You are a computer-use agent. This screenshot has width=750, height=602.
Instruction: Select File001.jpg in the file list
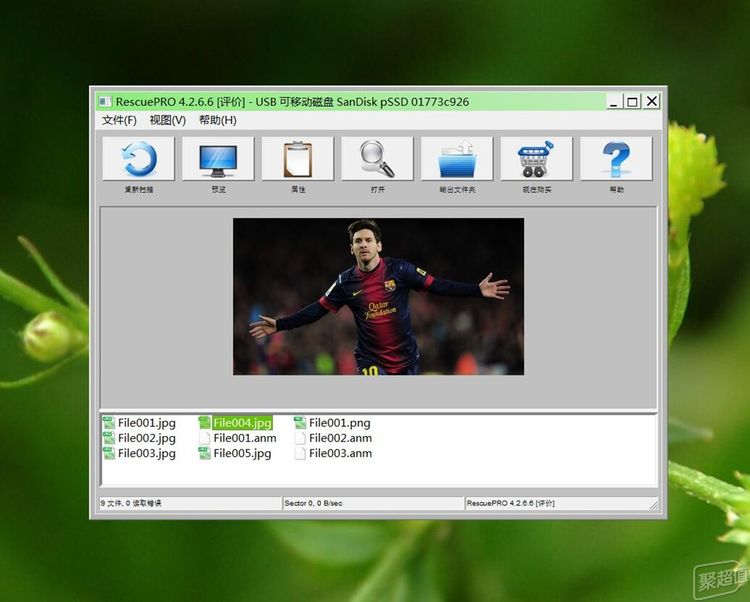(x=147, y=423)
